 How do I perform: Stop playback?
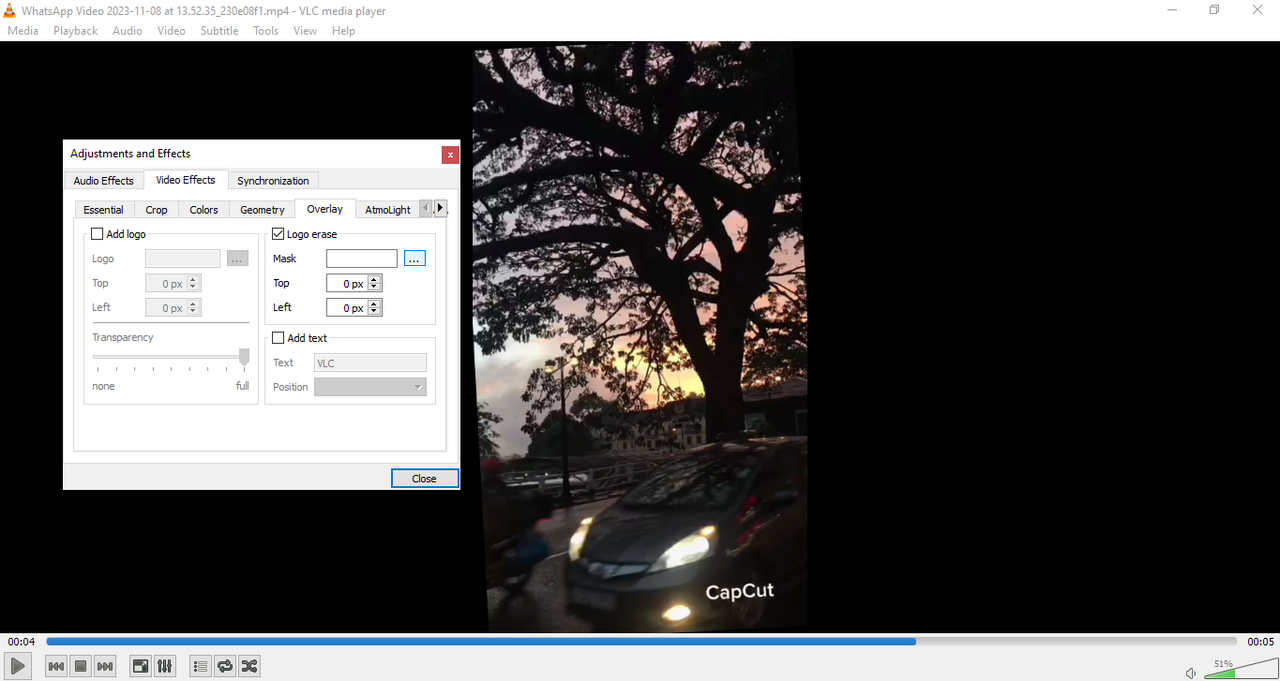tap(81, 666)
